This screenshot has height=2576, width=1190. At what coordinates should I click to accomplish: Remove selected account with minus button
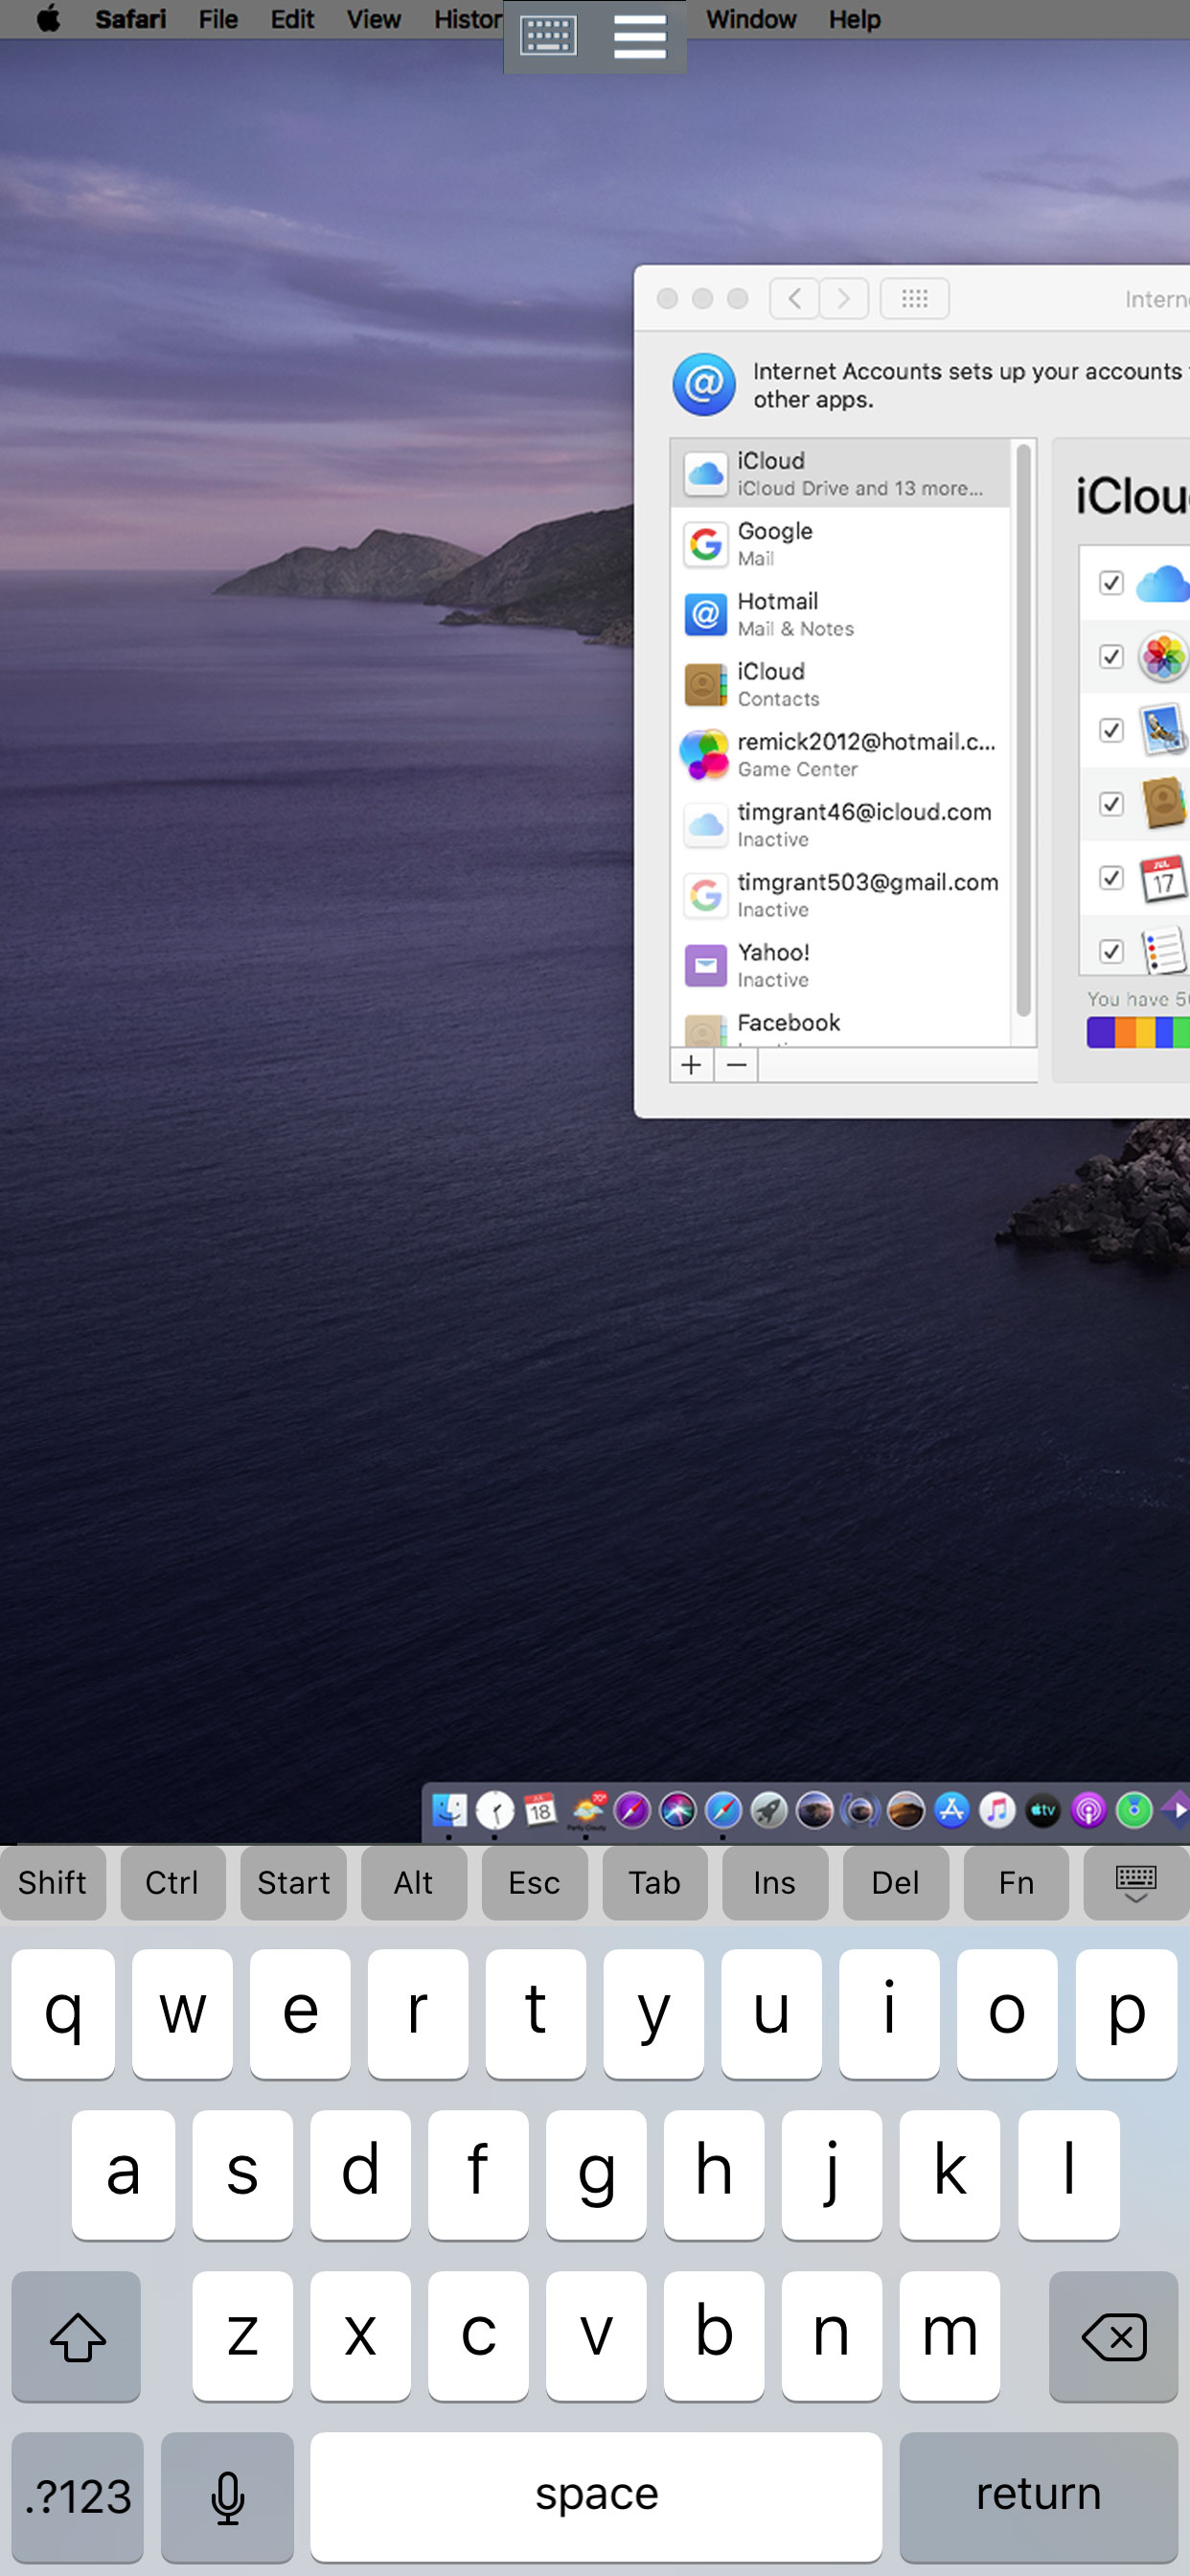pyautogui.click(x=737, y=1066)
